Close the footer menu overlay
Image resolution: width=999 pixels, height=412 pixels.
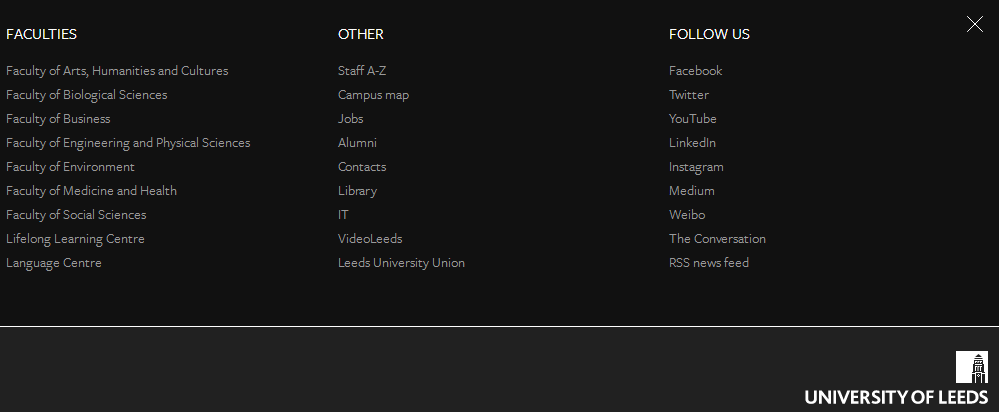975,24
